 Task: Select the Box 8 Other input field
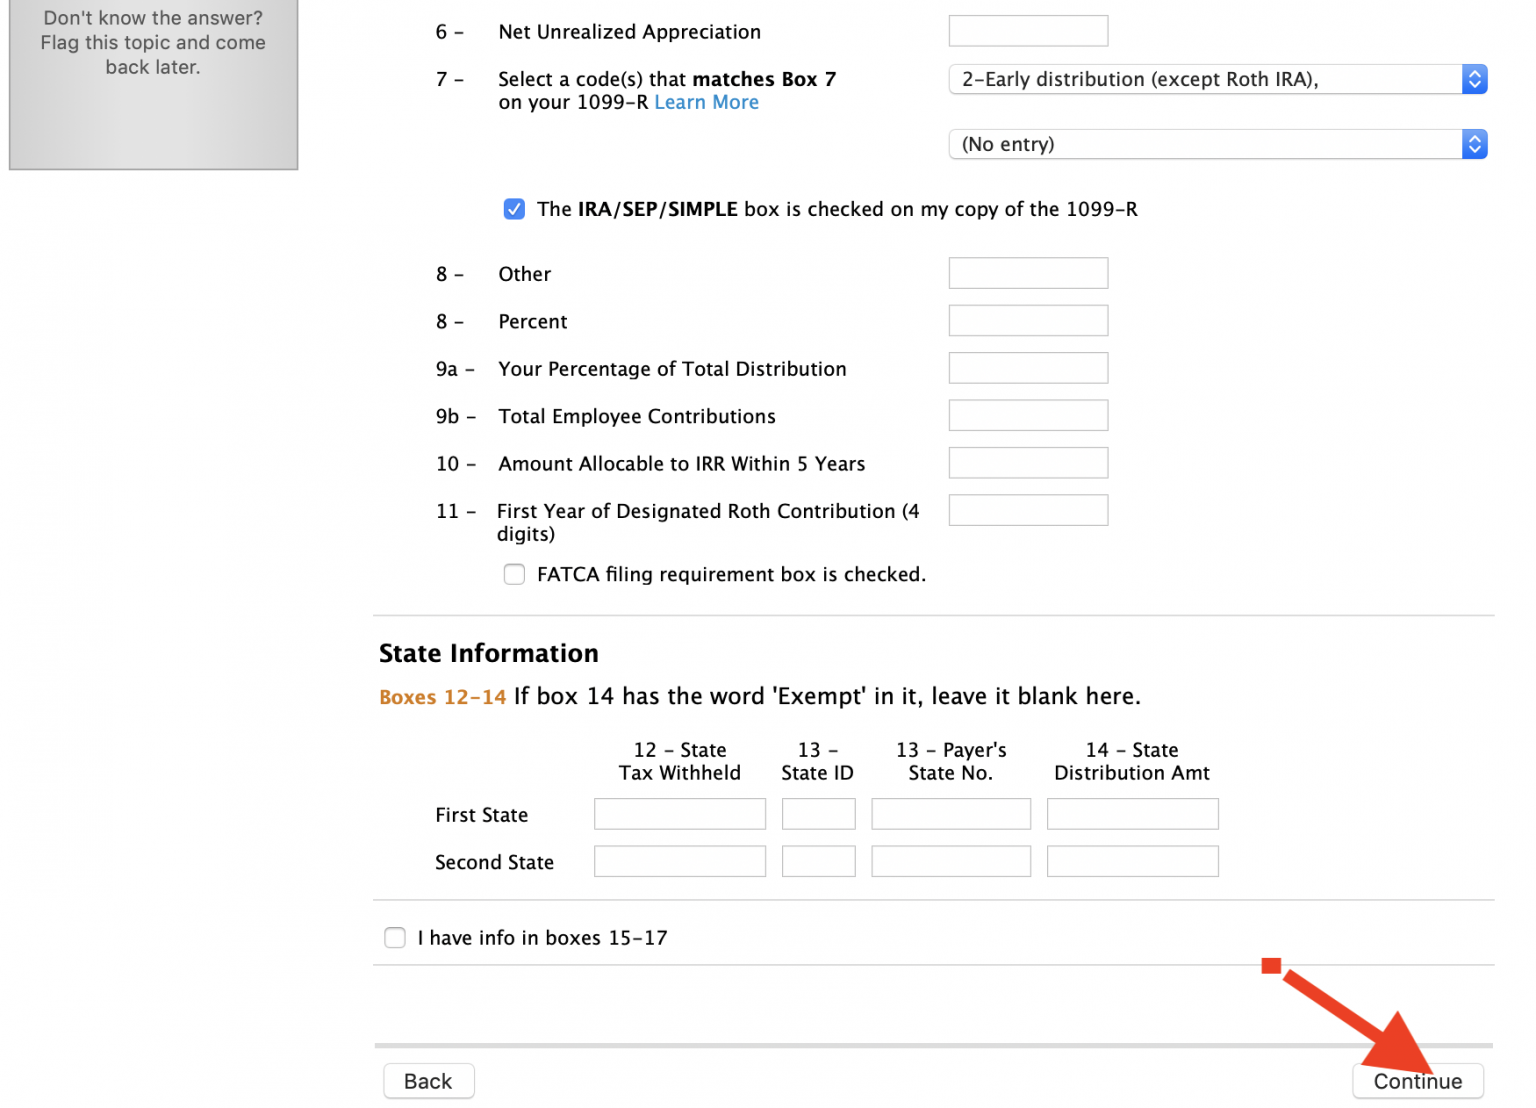[x=1028, y=273]
